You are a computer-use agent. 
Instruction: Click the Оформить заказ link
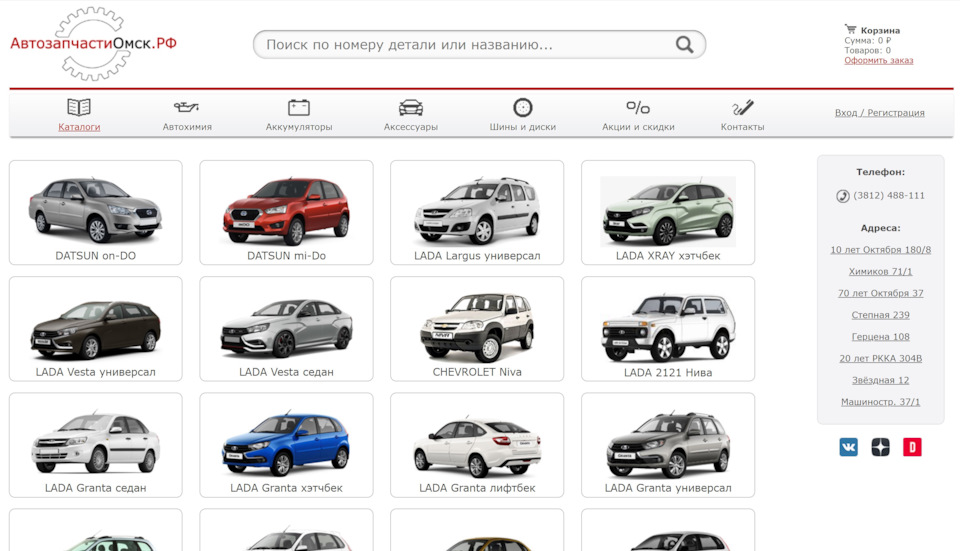coord(879,60)
